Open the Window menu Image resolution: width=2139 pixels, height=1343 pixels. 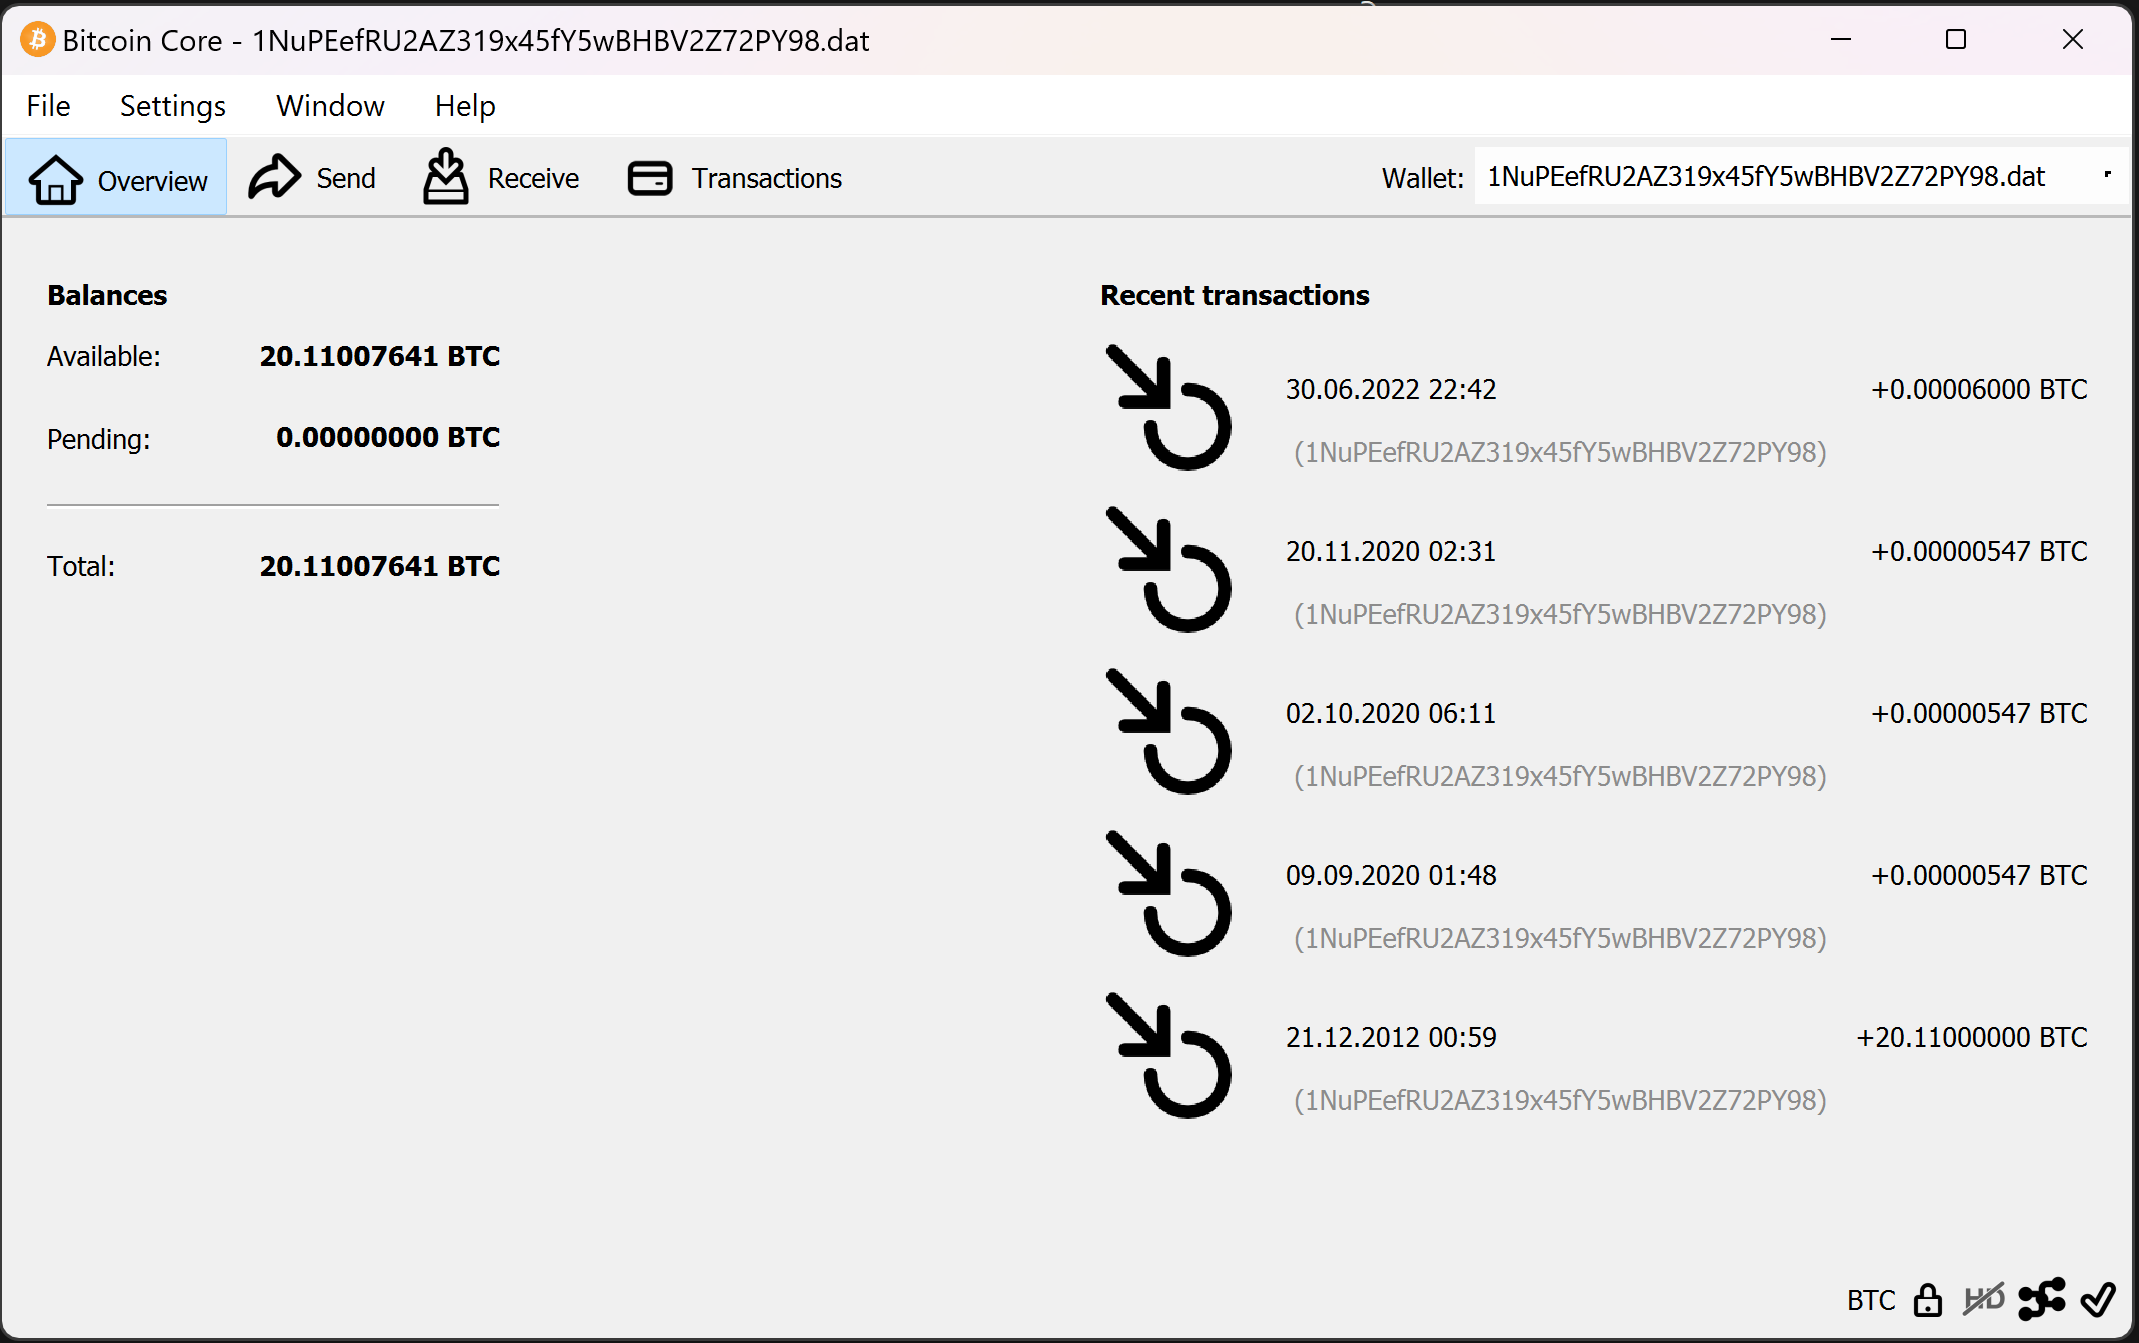pyautogui.click(x=330, y=106)
